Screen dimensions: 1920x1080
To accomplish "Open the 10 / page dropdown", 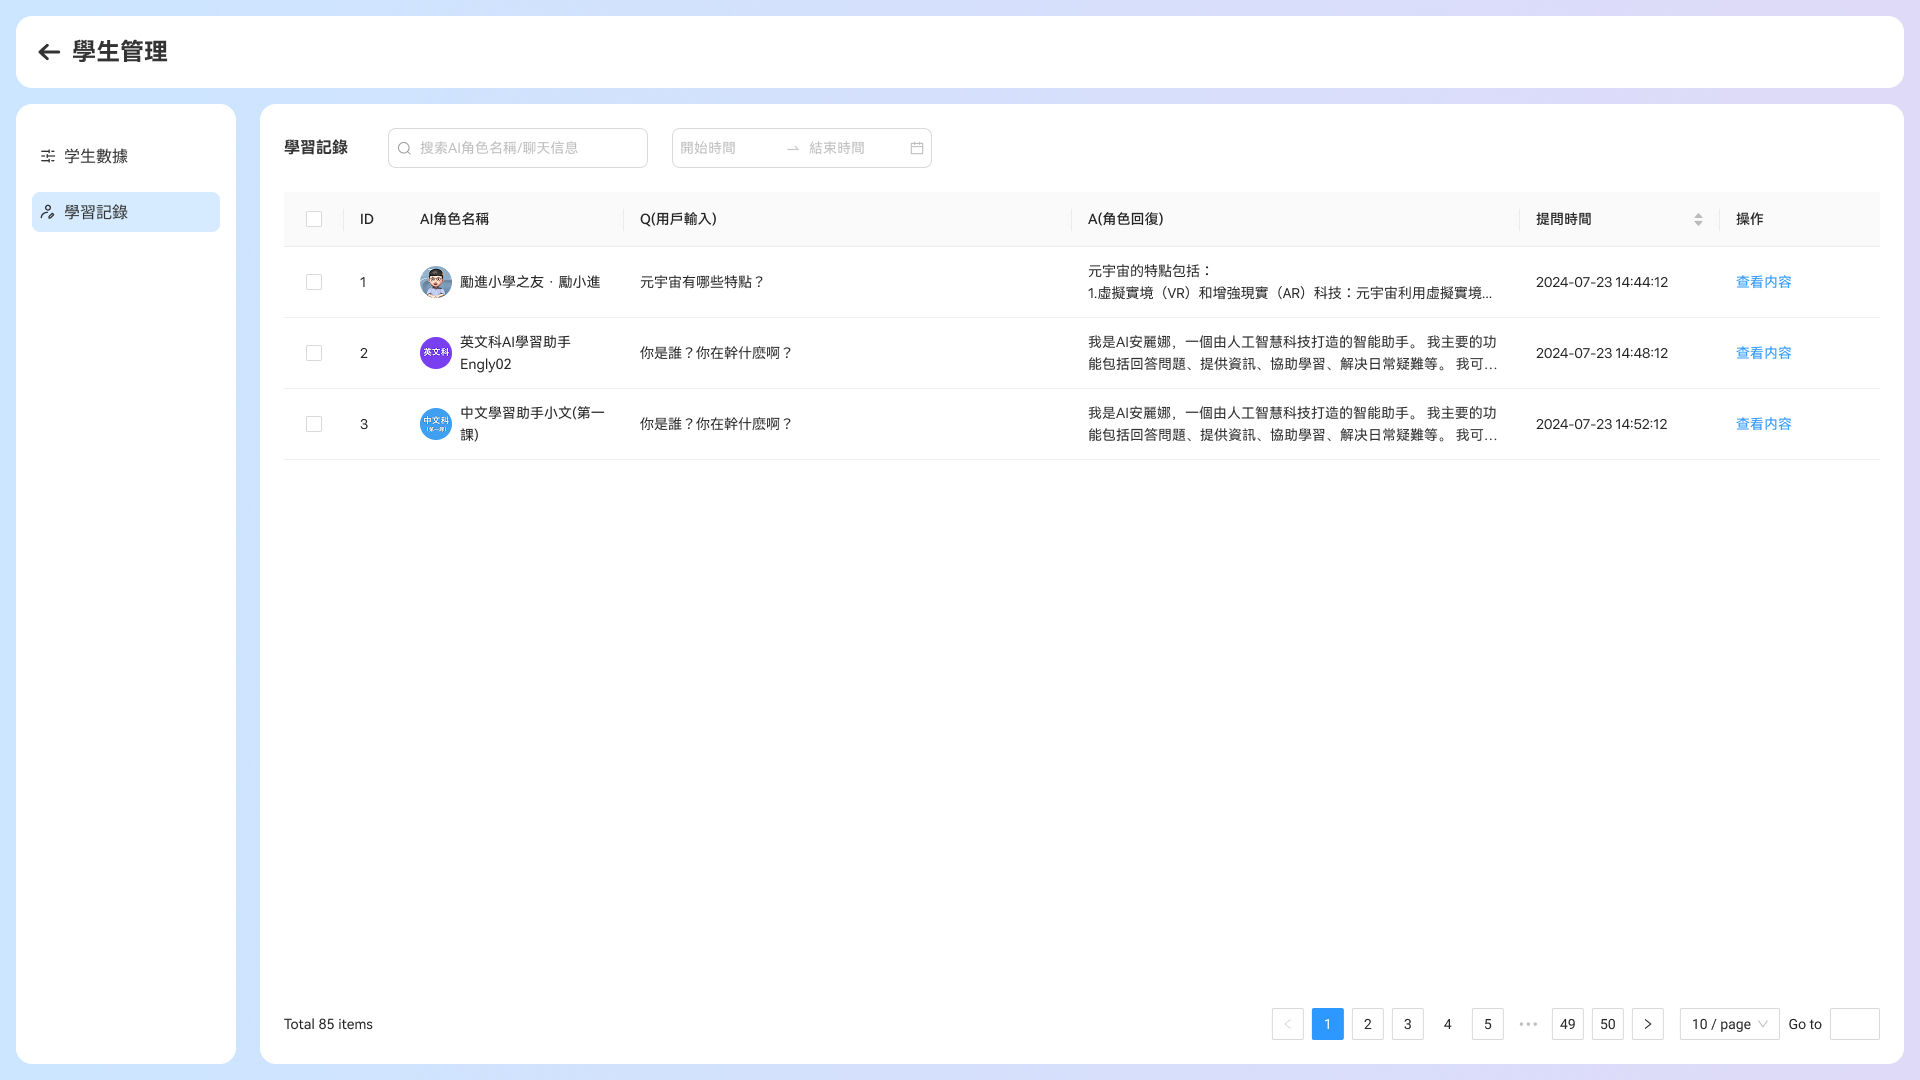I will [1730, 1024].
